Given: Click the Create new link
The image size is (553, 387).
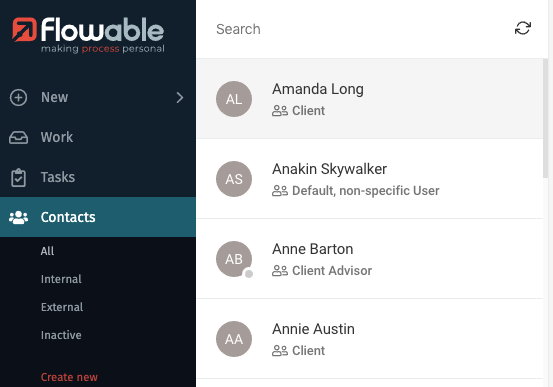Looking at the screenshot, I should 69,377.
